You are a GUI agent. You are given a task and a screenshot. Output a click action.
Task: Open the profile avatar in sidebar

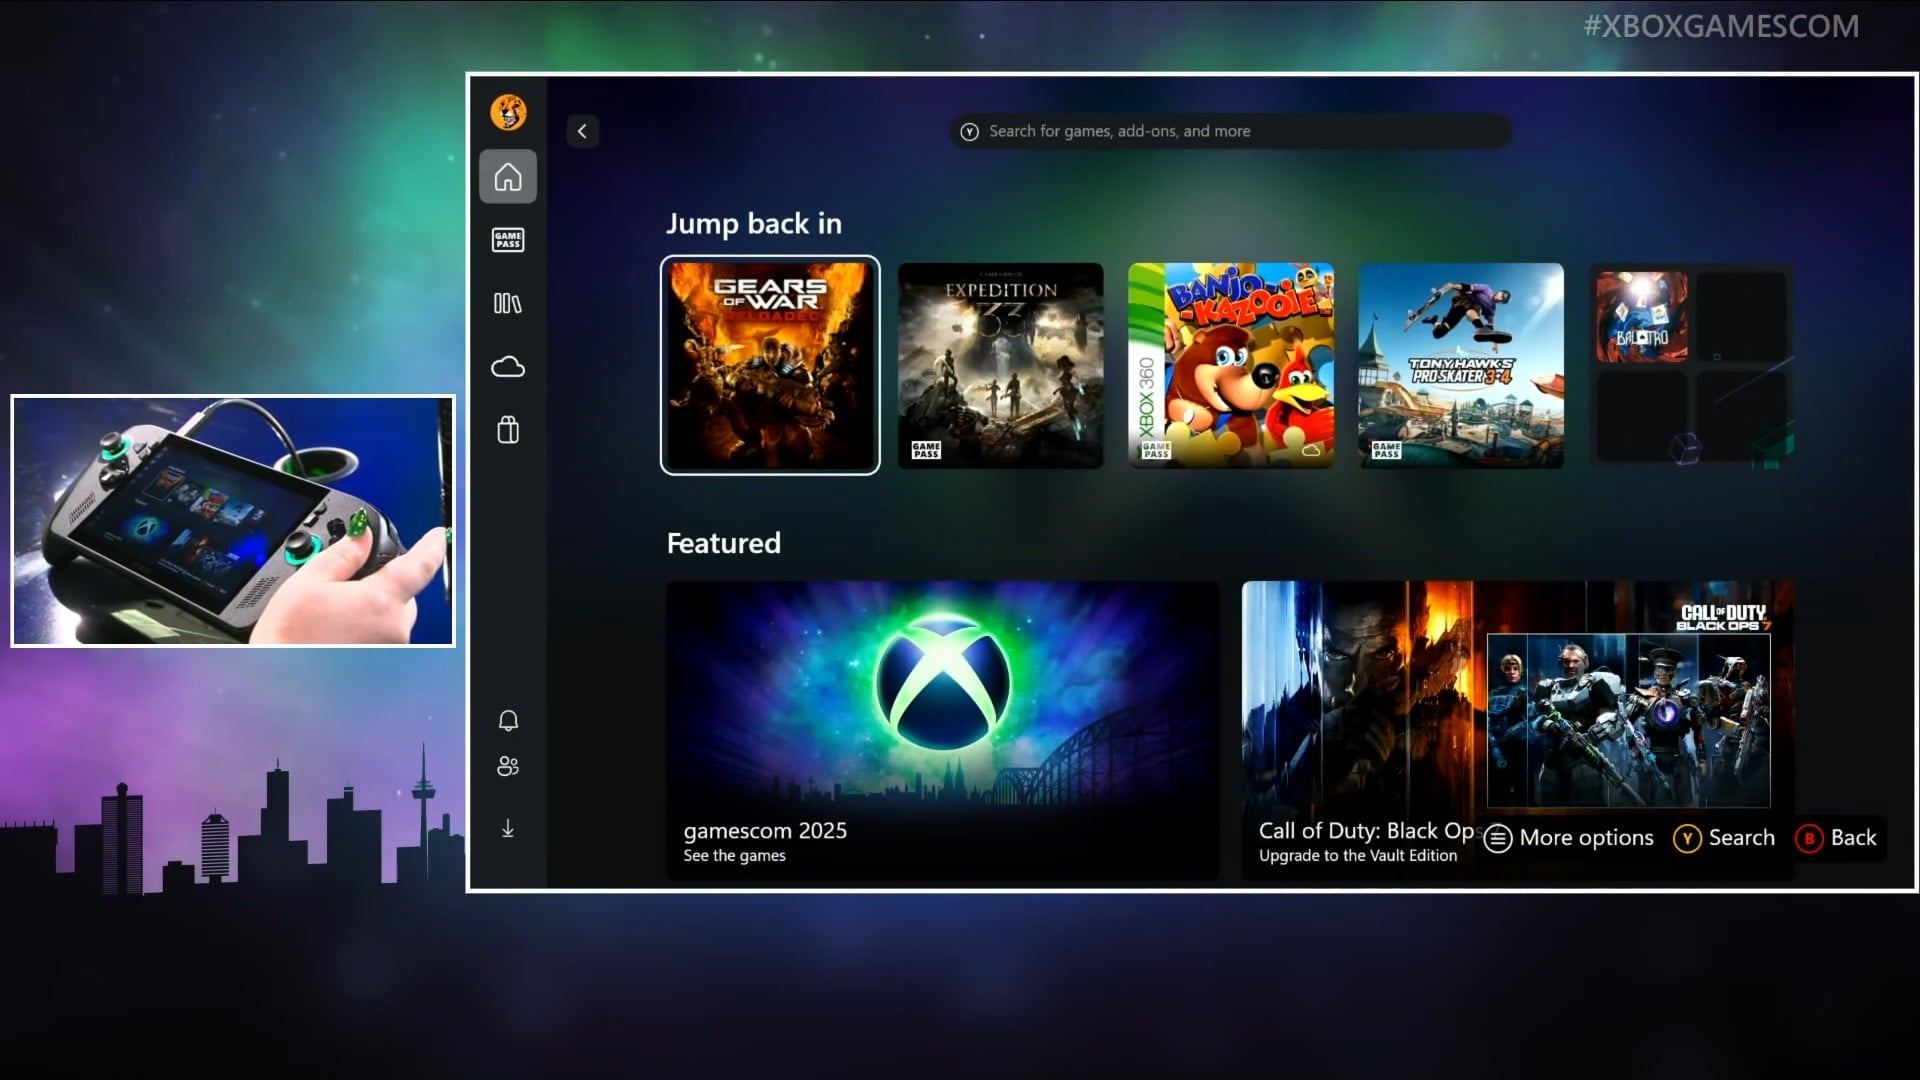click(x=508, y=112)
